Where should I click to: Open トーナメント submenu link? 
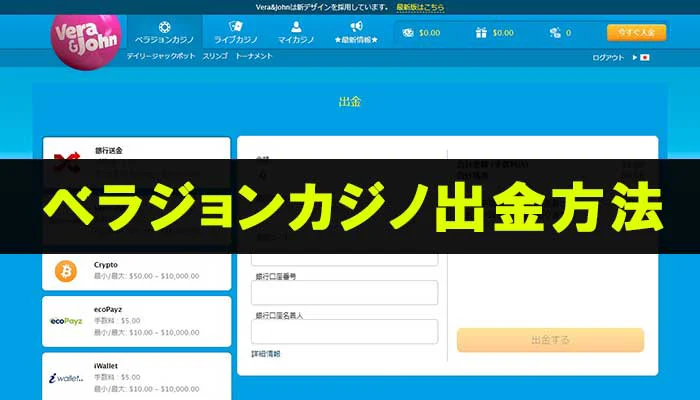(x=254, y=57)
